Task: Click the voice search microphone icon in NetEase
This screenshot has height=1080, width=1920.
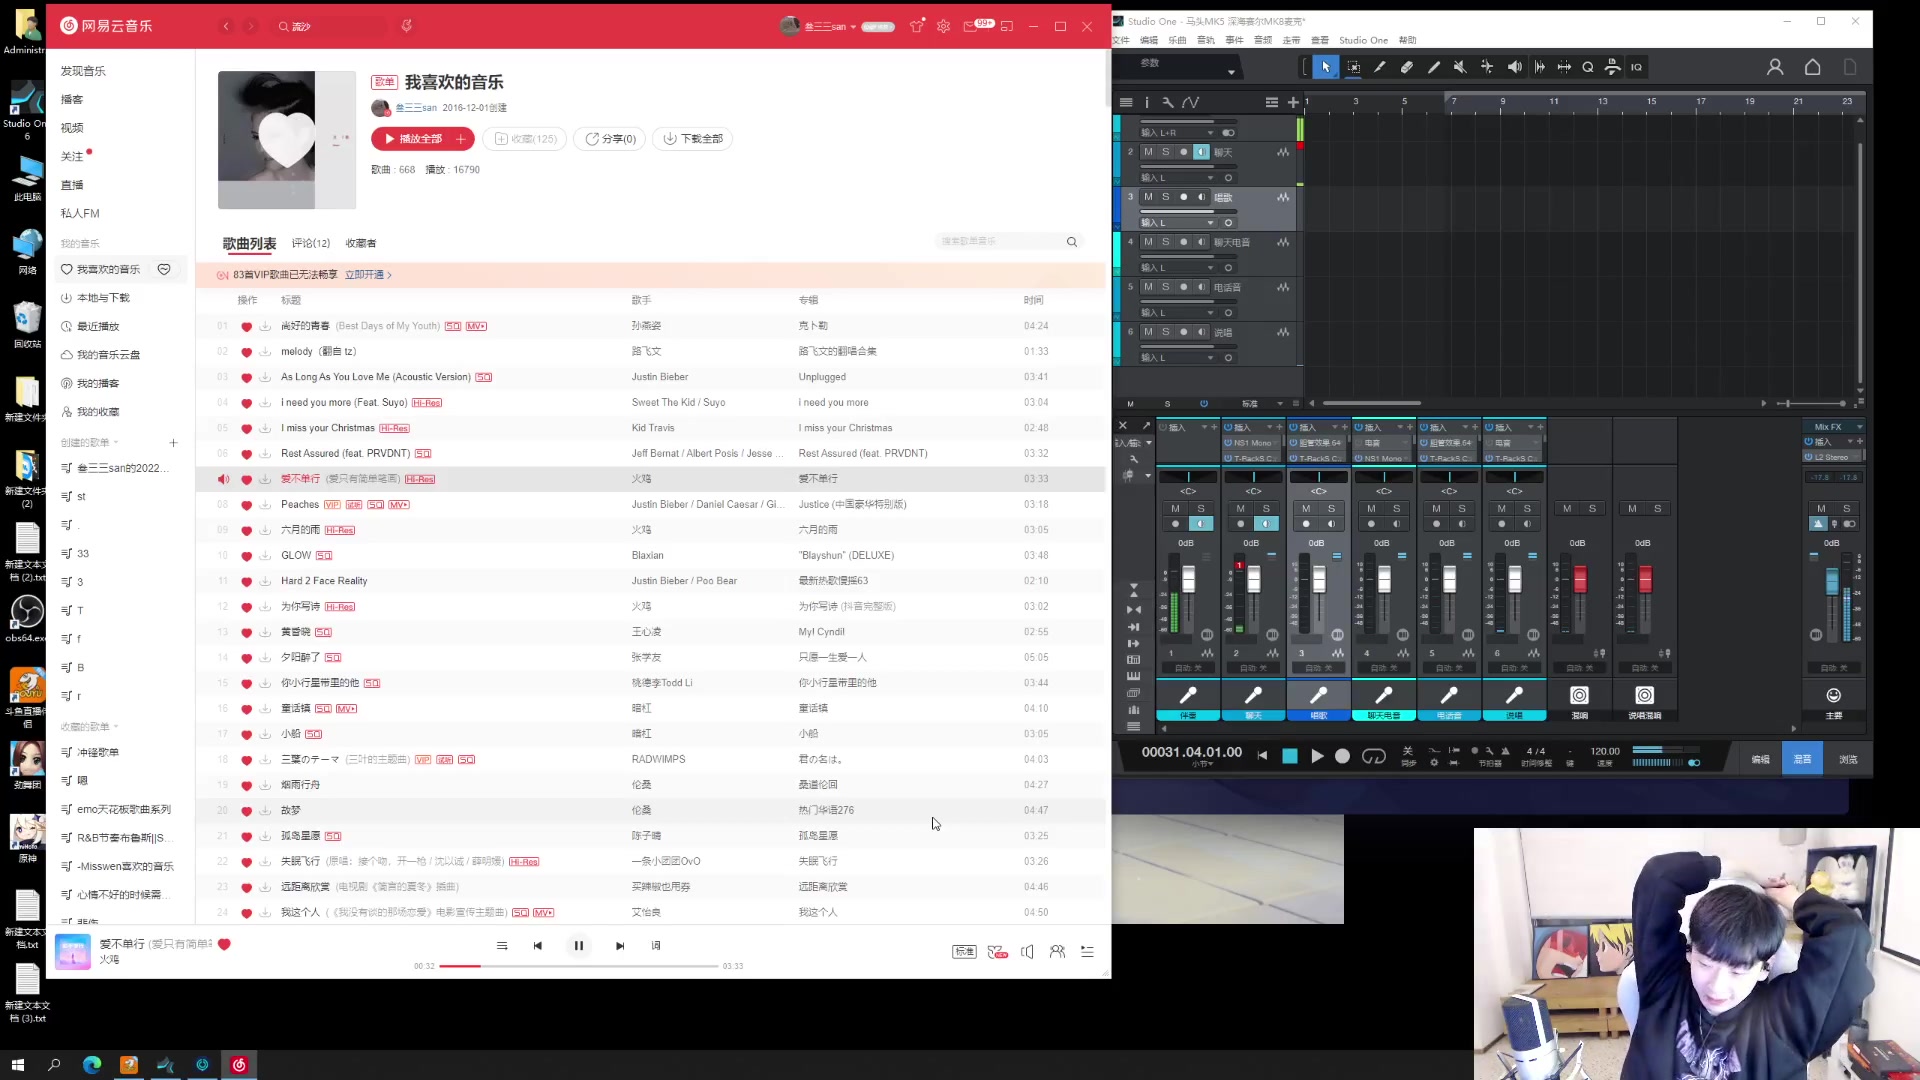Action: pyautogui.click(x=406, y=26)
